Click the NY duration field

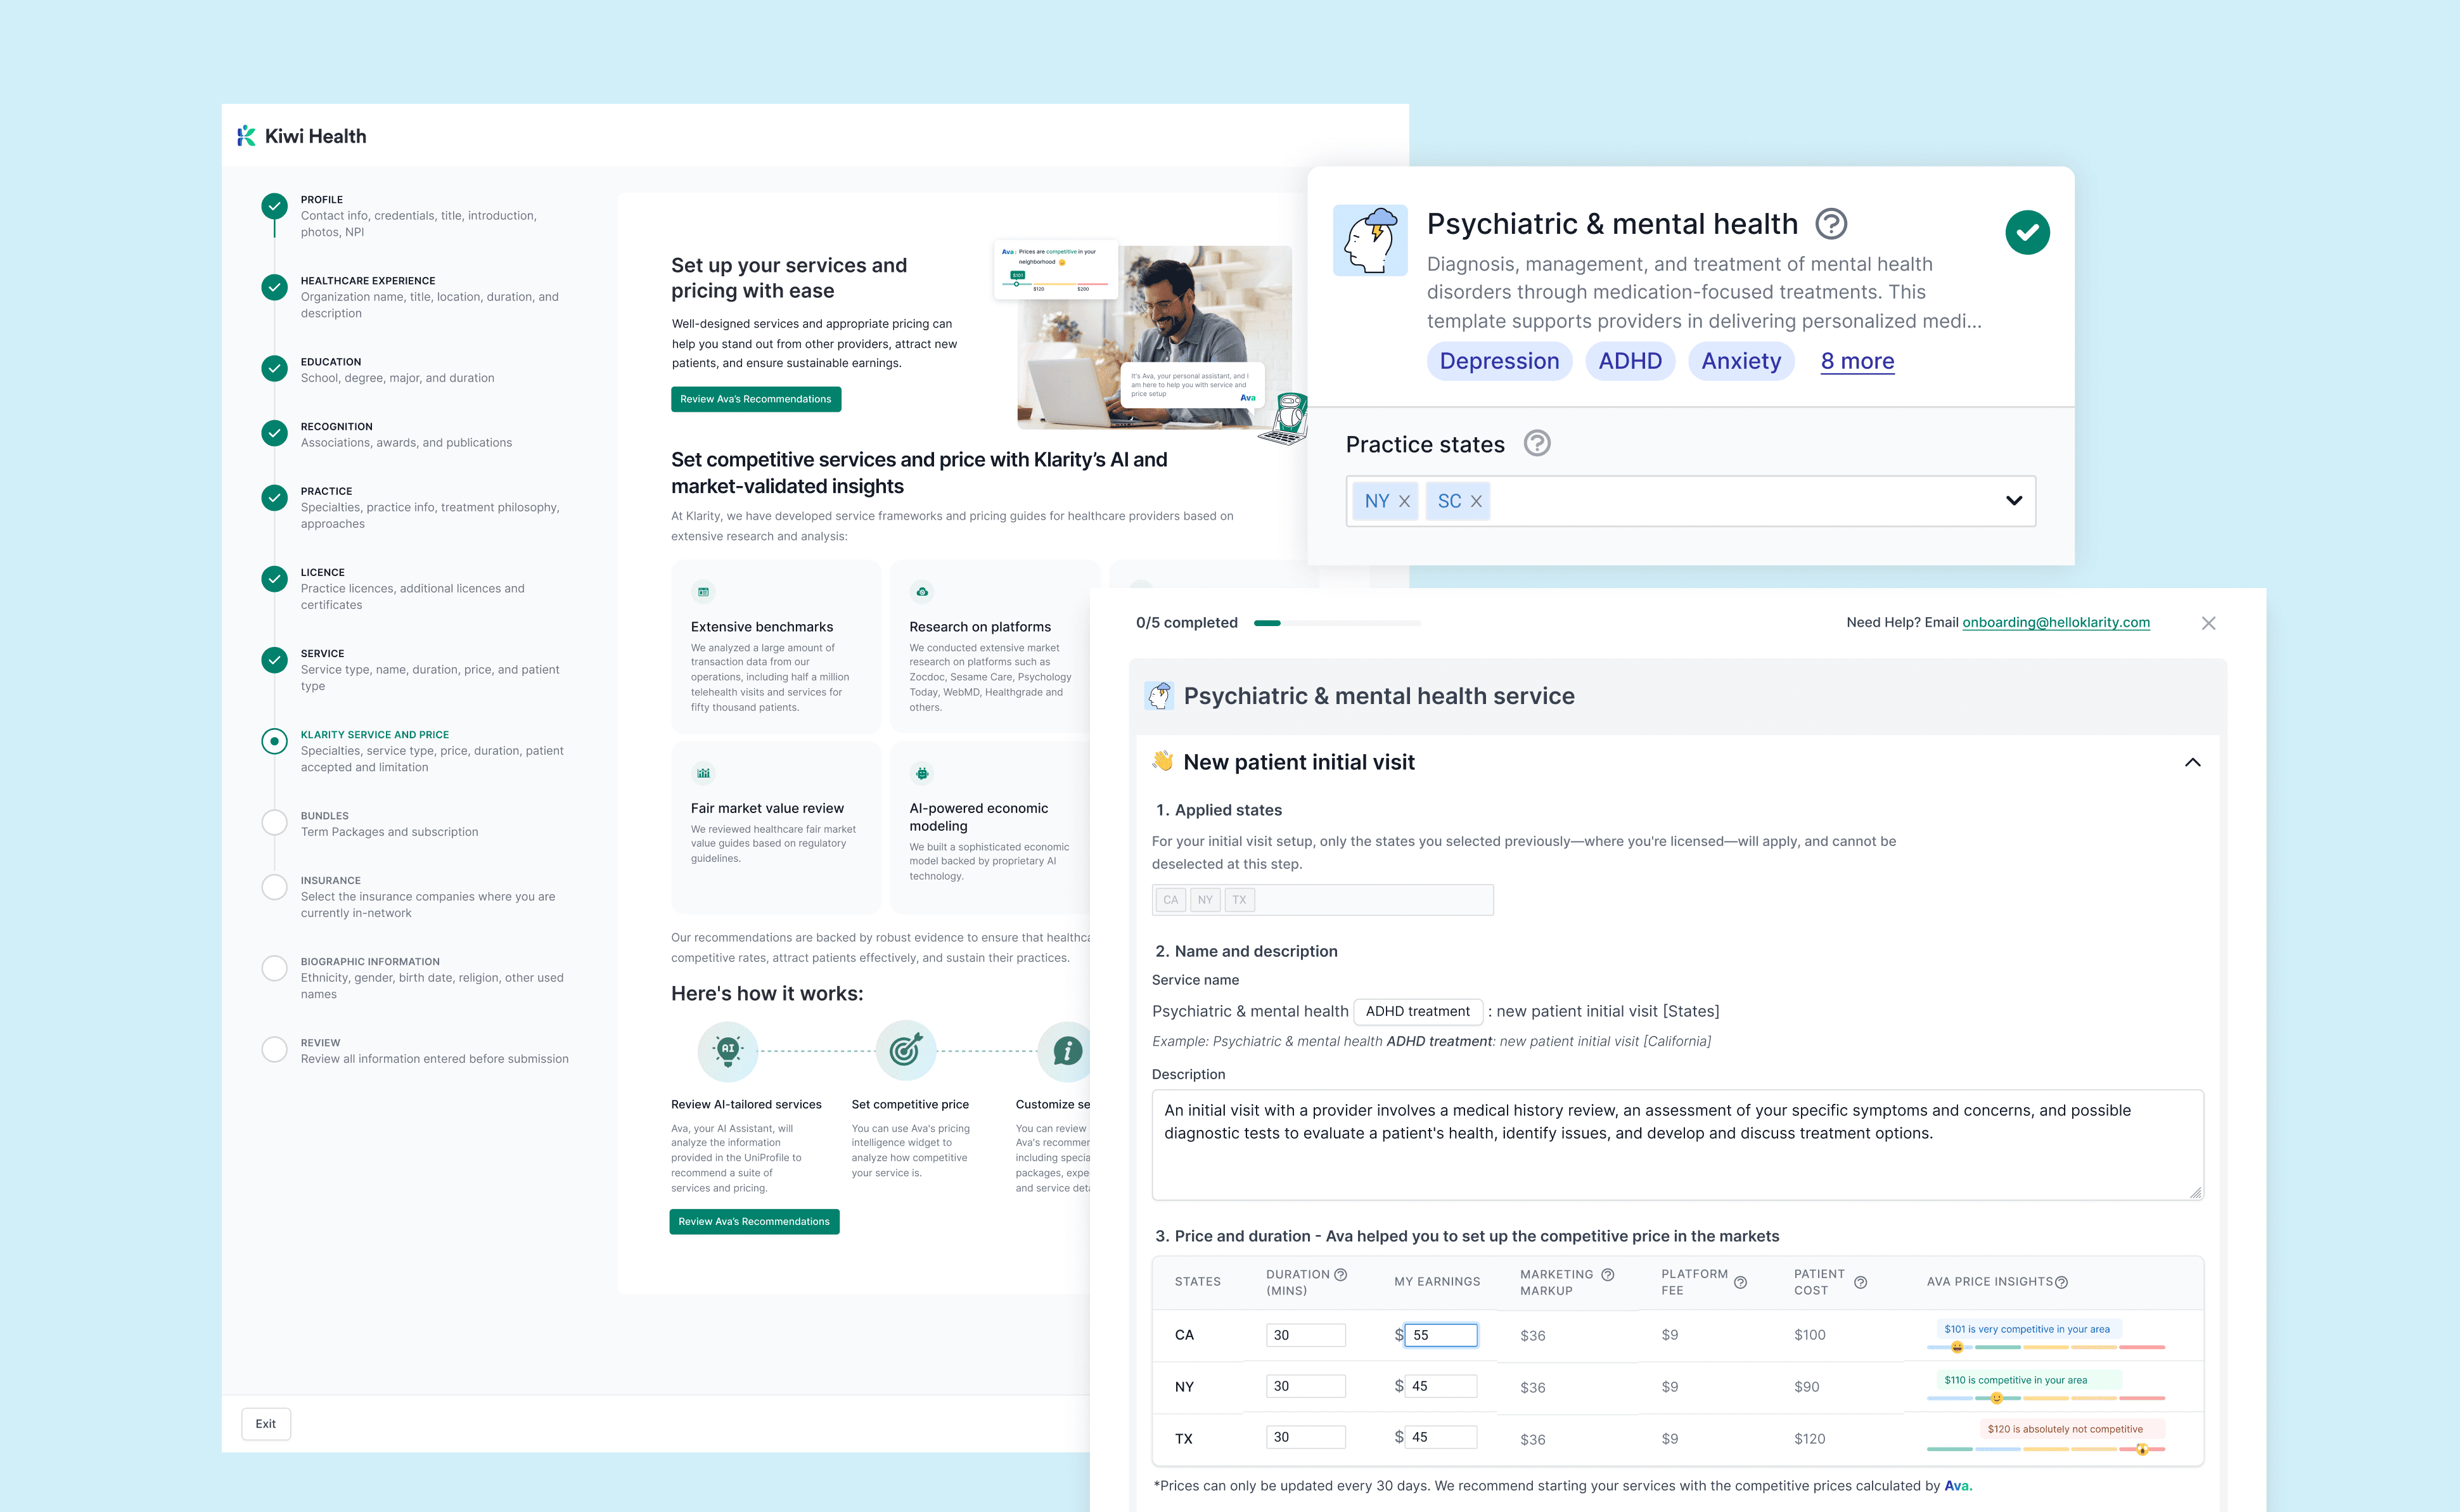pyautogui.click(x=1306, y=1386)
